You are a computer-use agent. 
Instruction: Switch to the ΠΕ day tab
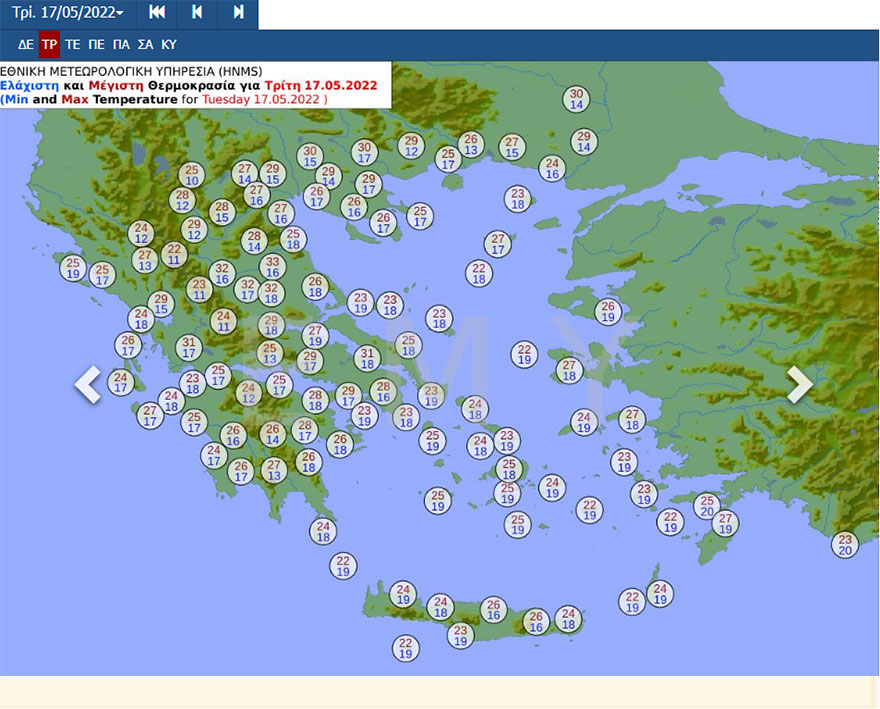[96, 44]
